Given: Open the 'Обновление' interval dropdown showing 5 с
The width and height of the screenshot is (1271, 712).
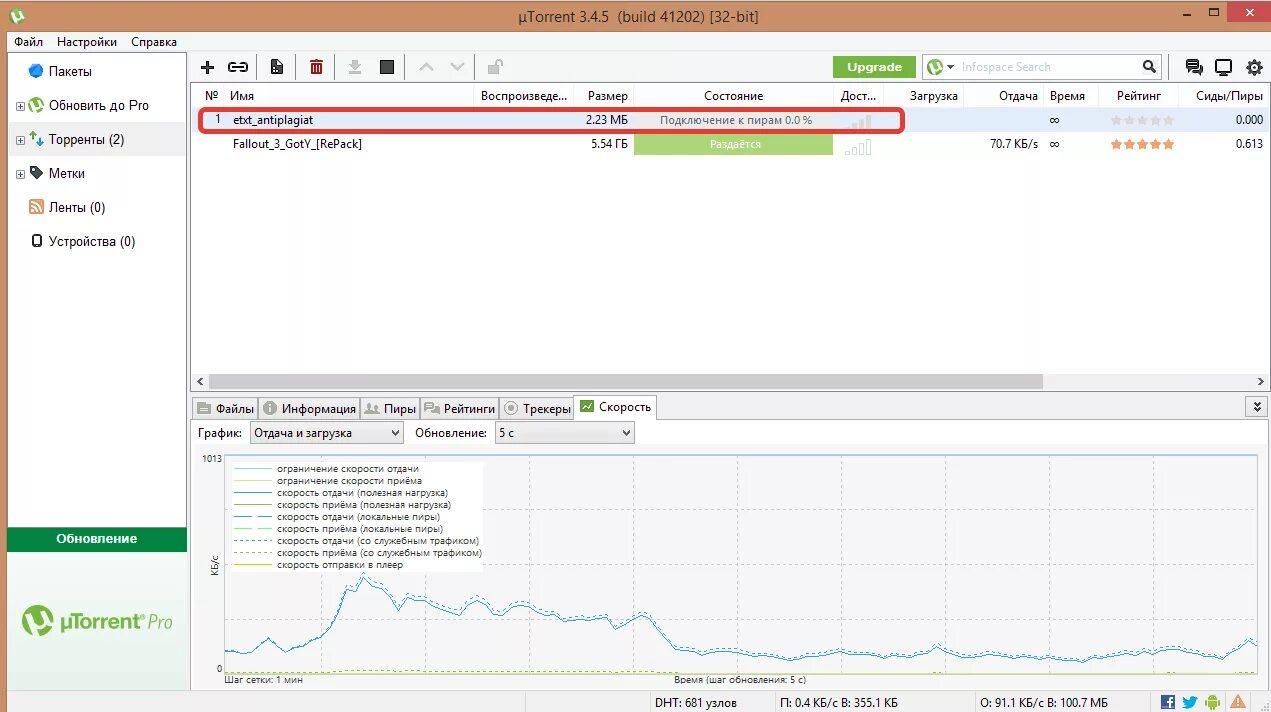Looking at the screenshot, I should pos(565,433).
